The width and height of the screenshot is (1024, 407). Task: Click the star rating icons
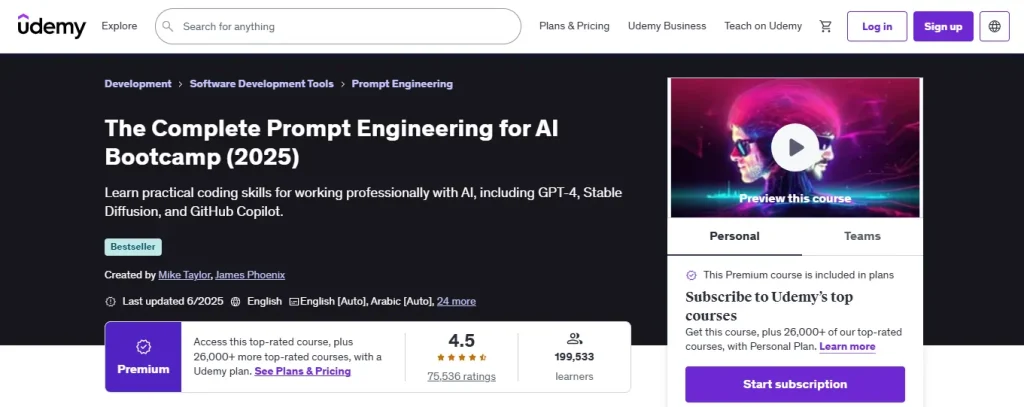tap(462, 357)
